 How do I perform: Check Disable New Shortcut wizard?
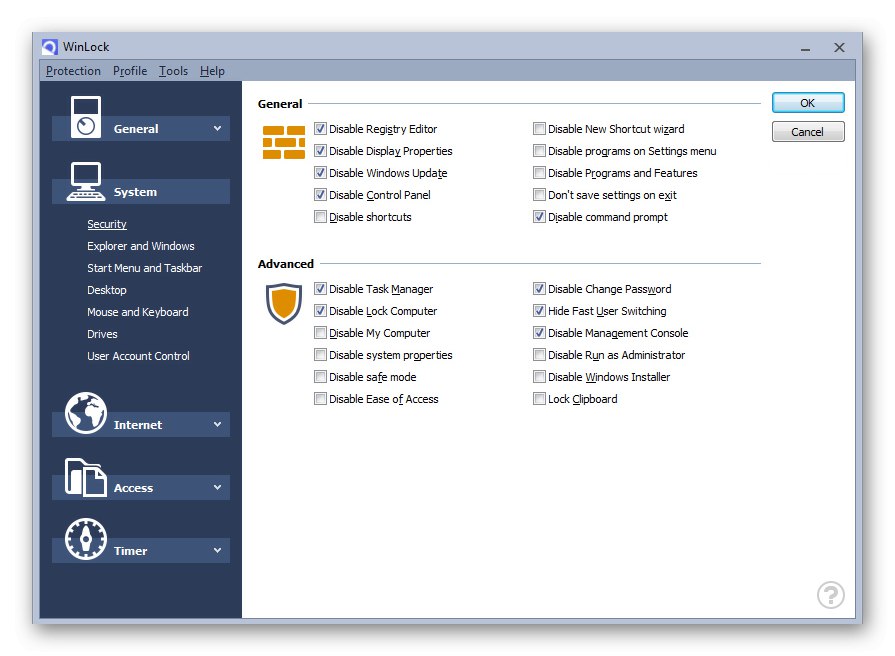[539, 129]
